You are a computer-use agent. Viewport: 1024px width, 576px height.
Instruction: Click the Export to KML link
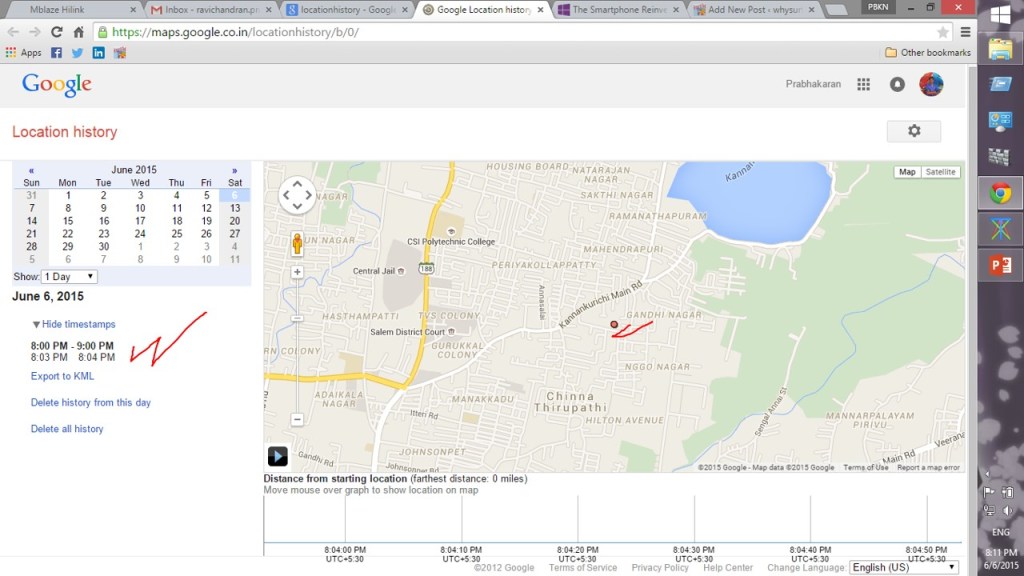62,376
